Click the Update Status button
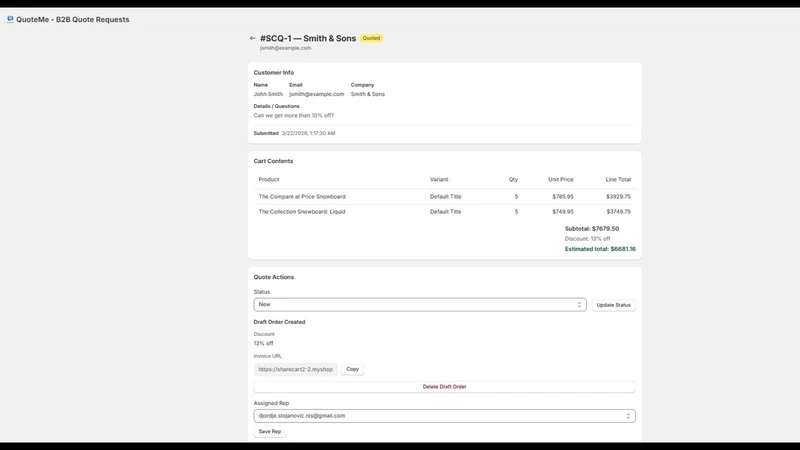This screenshot has height=450, width=800. coord(613,305)
